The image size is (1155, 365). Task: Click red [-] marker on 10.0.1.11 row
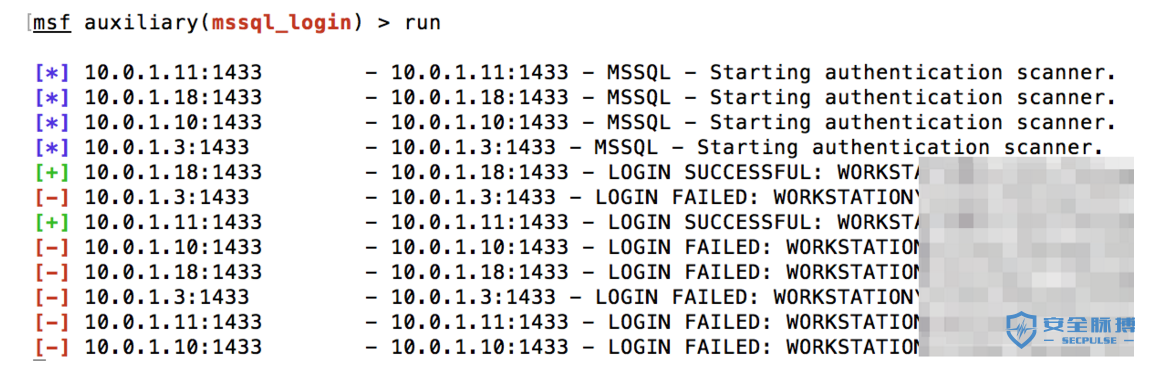click(x=52, y=322)
